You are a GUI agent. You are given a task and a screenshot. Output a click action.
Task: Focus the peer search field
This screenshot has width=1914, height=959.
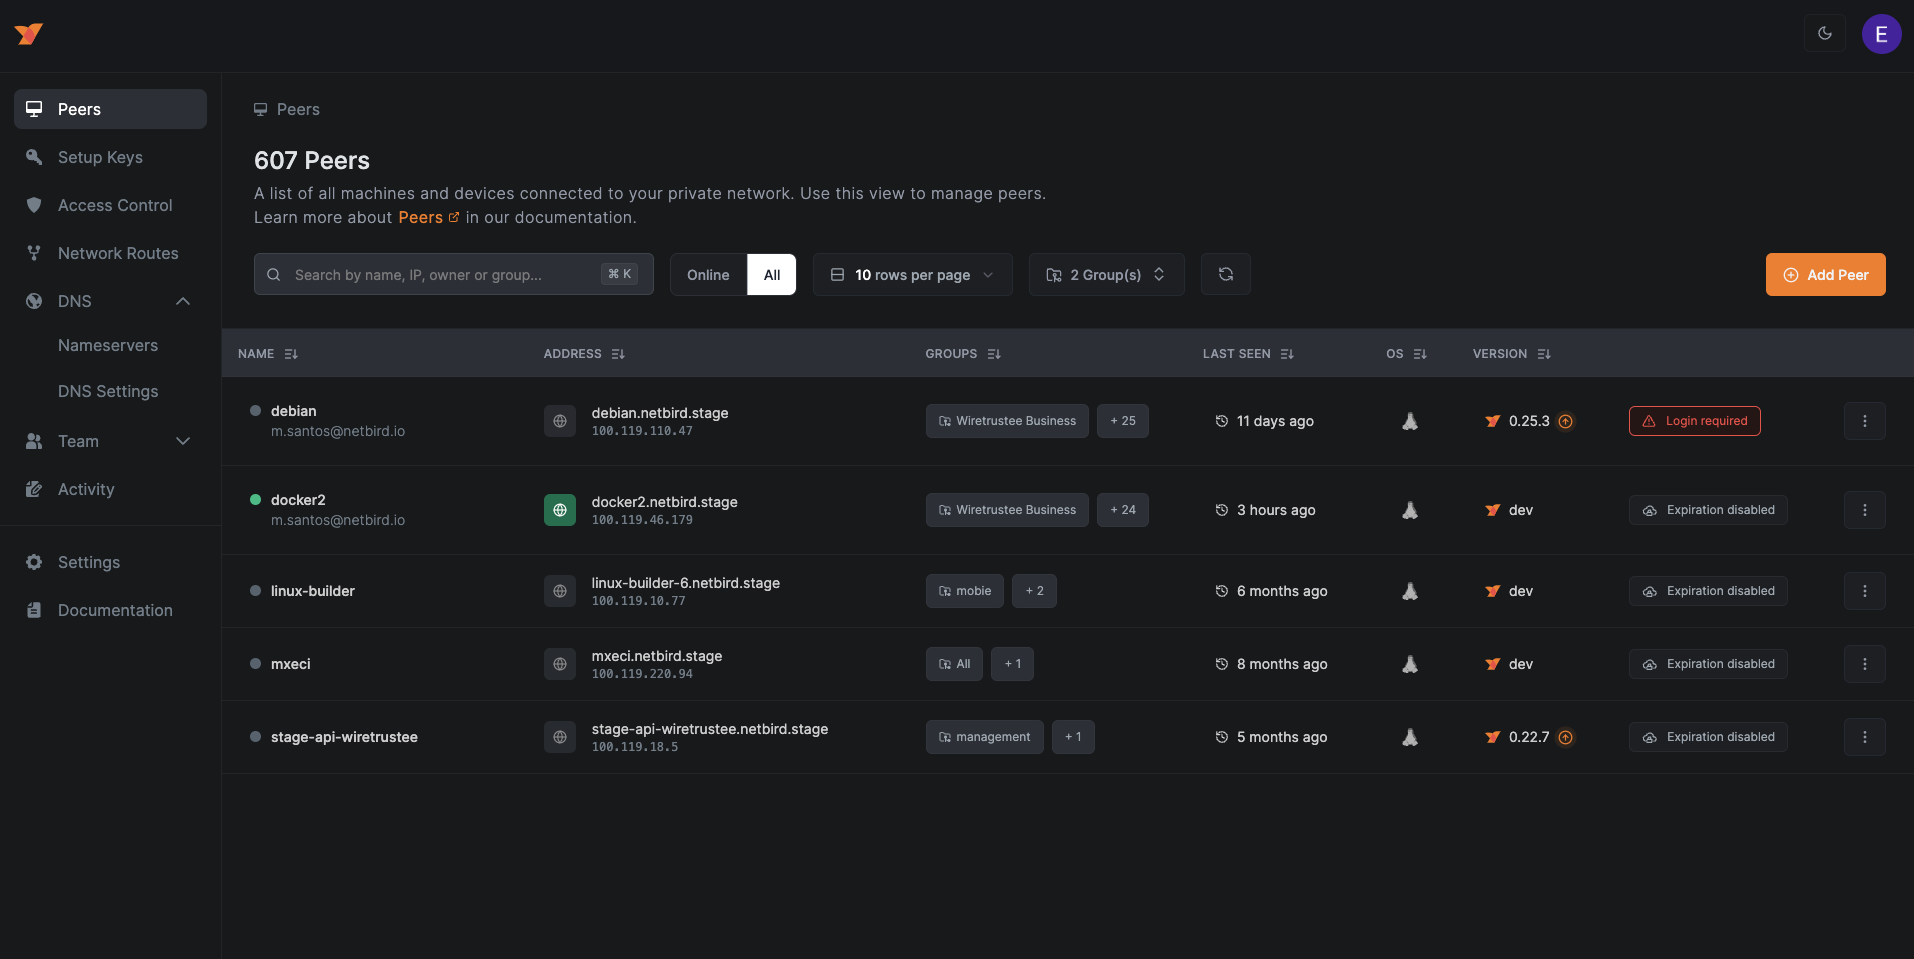point(454,274)
